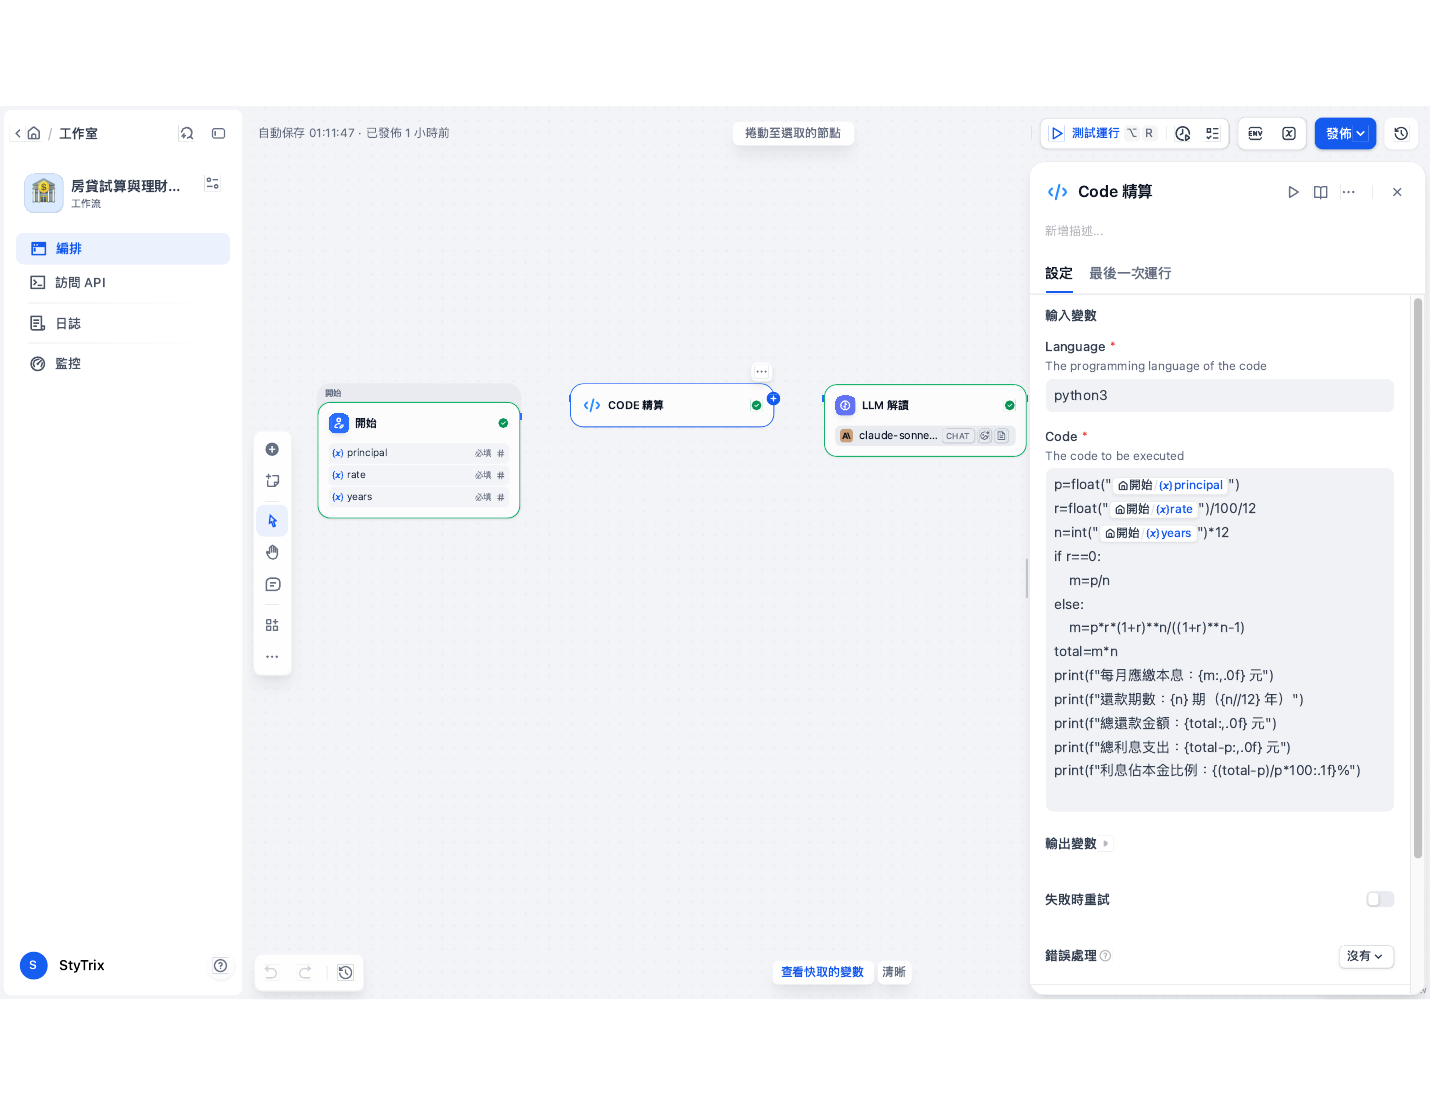Collapse the sidebar with the panel toggle icon
The height and width of the screenshot is (1105, 1430).
219,133
